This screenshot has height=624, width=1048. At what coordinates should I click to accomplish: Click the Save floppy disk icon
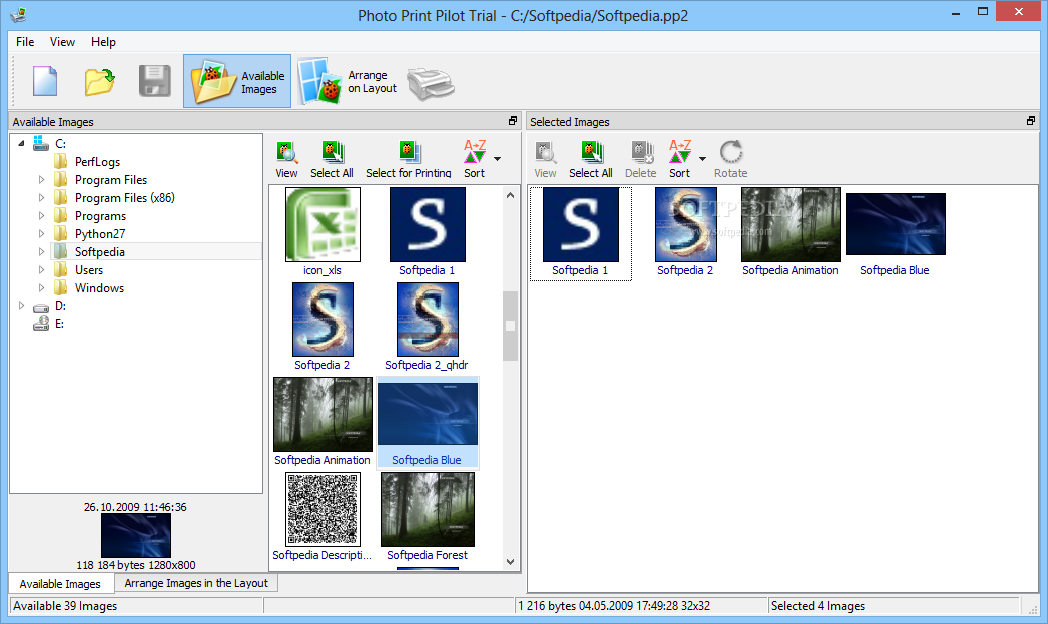tap(154, 82)
